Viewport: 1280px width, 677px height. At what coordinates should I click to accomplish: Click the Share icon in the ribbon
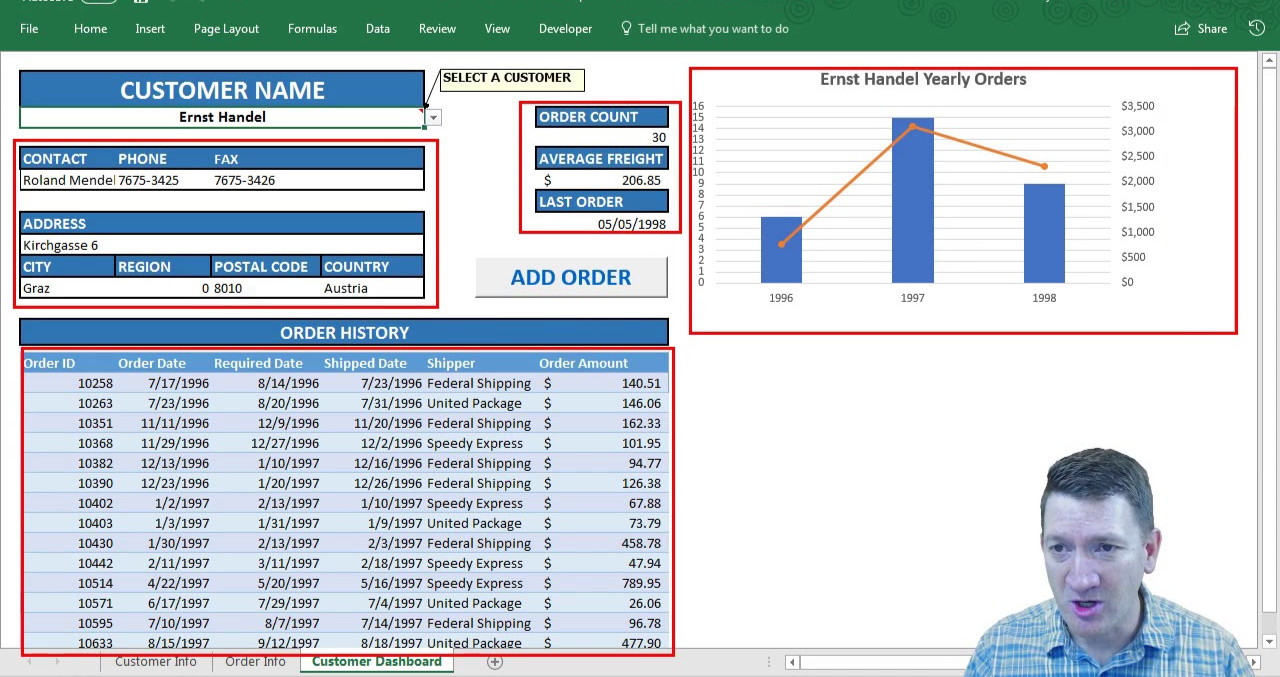[1201, 29]
